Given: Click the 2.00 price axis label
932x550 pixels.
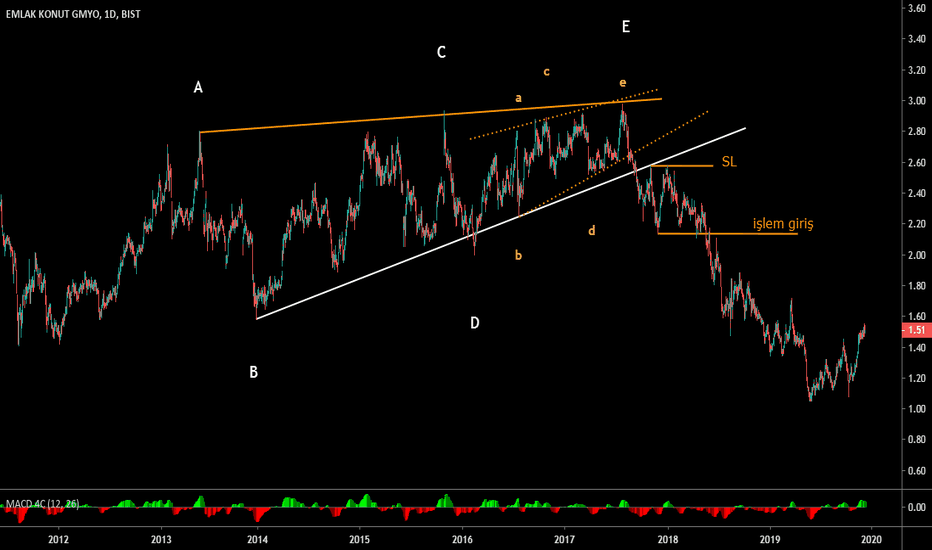Looking at the screenshot, I should [x=917, y=255].
